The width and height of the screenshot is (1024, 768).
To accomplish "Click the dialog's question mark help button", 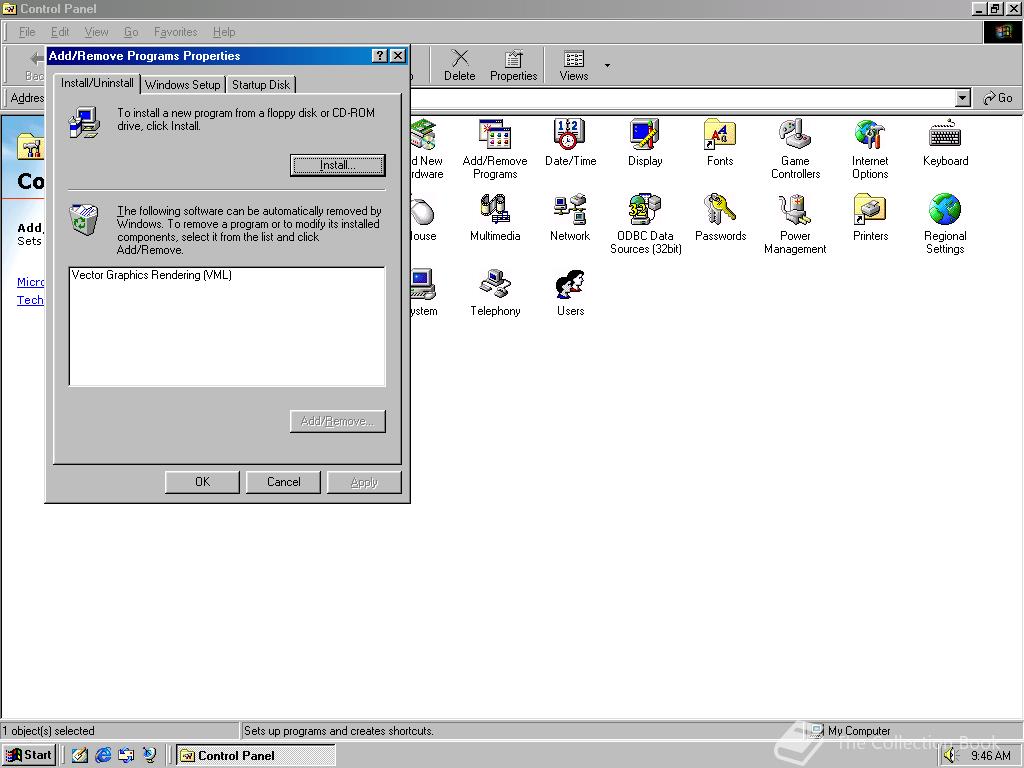I will click(379, 56).
